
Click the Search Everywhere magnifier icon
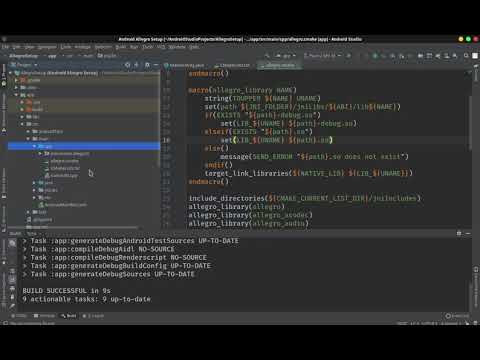tap(466, 56)
